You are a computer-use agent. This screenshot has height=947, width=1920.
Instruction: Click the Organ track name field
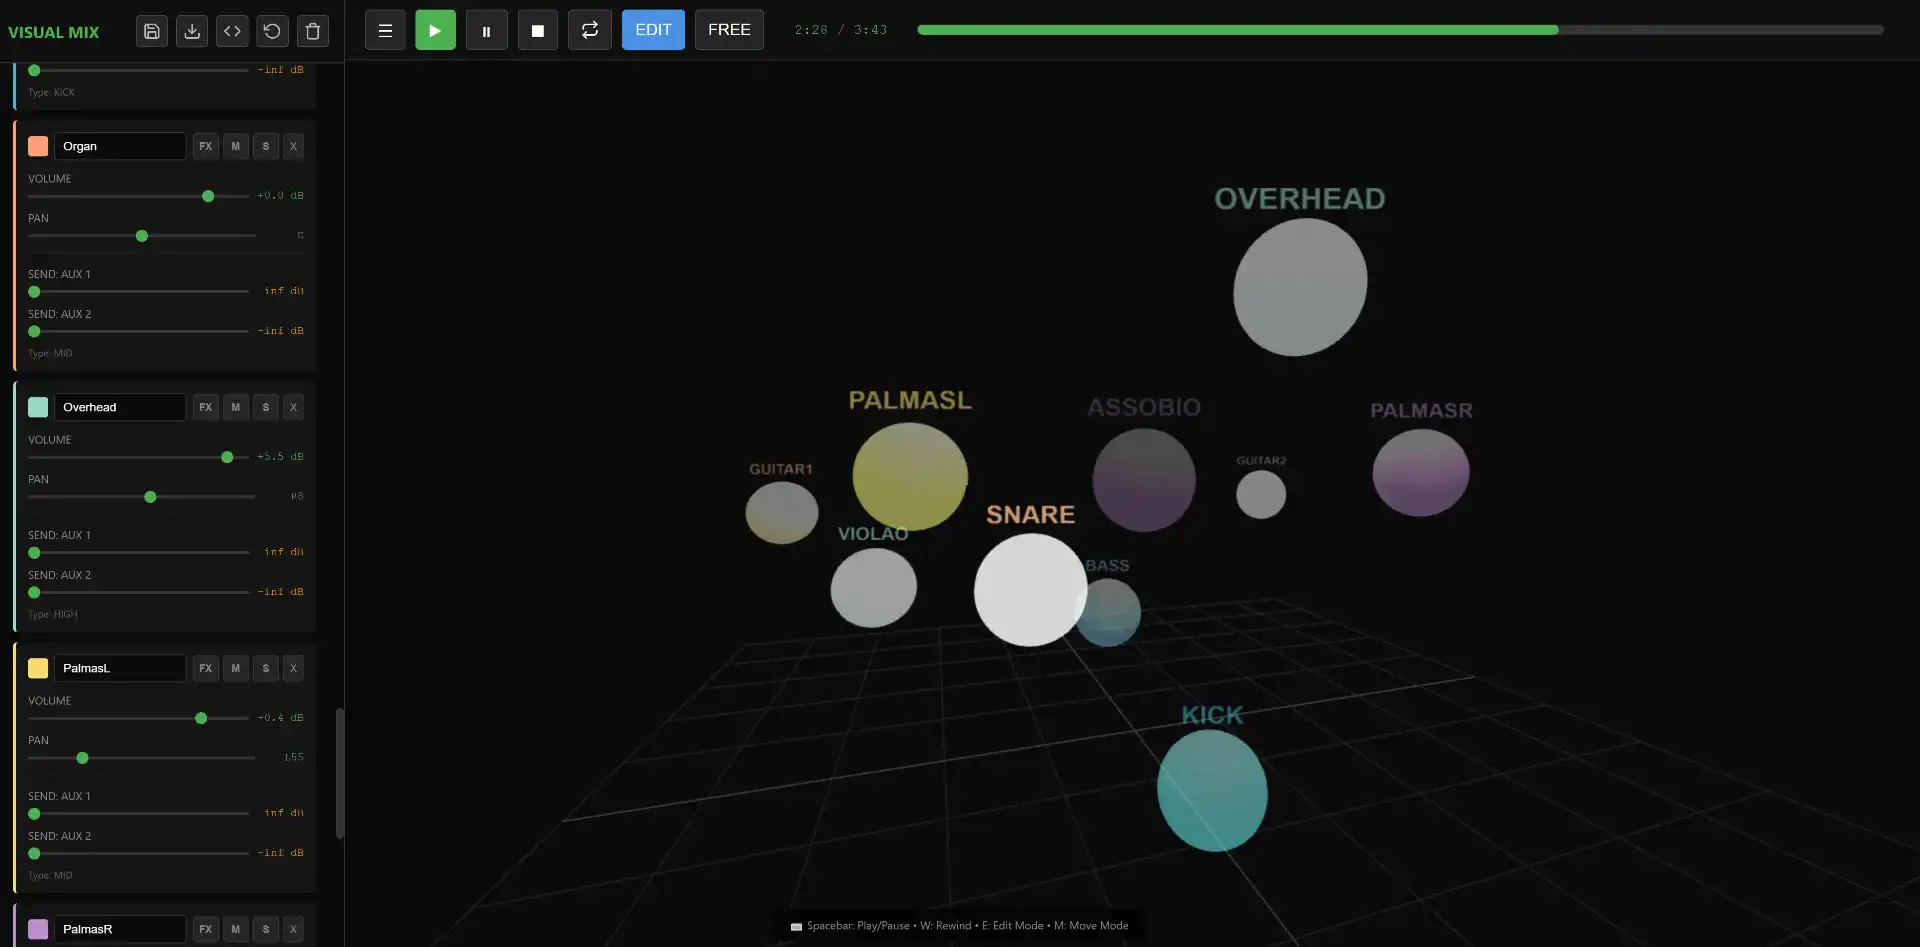[x=120, y=146]
